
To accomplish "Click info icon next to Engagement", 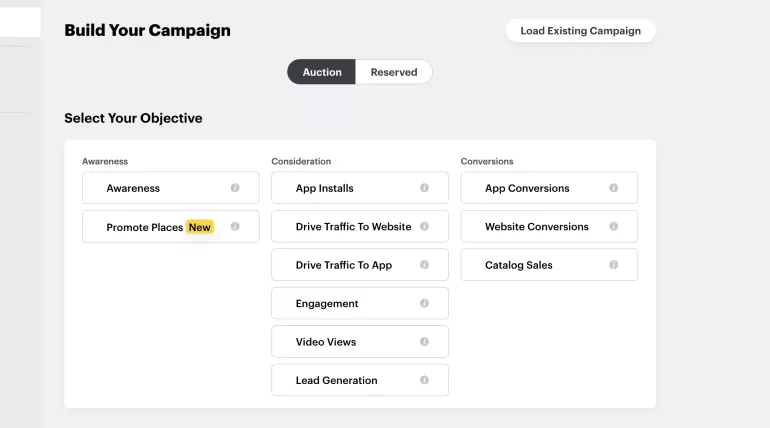I will 424,303.
